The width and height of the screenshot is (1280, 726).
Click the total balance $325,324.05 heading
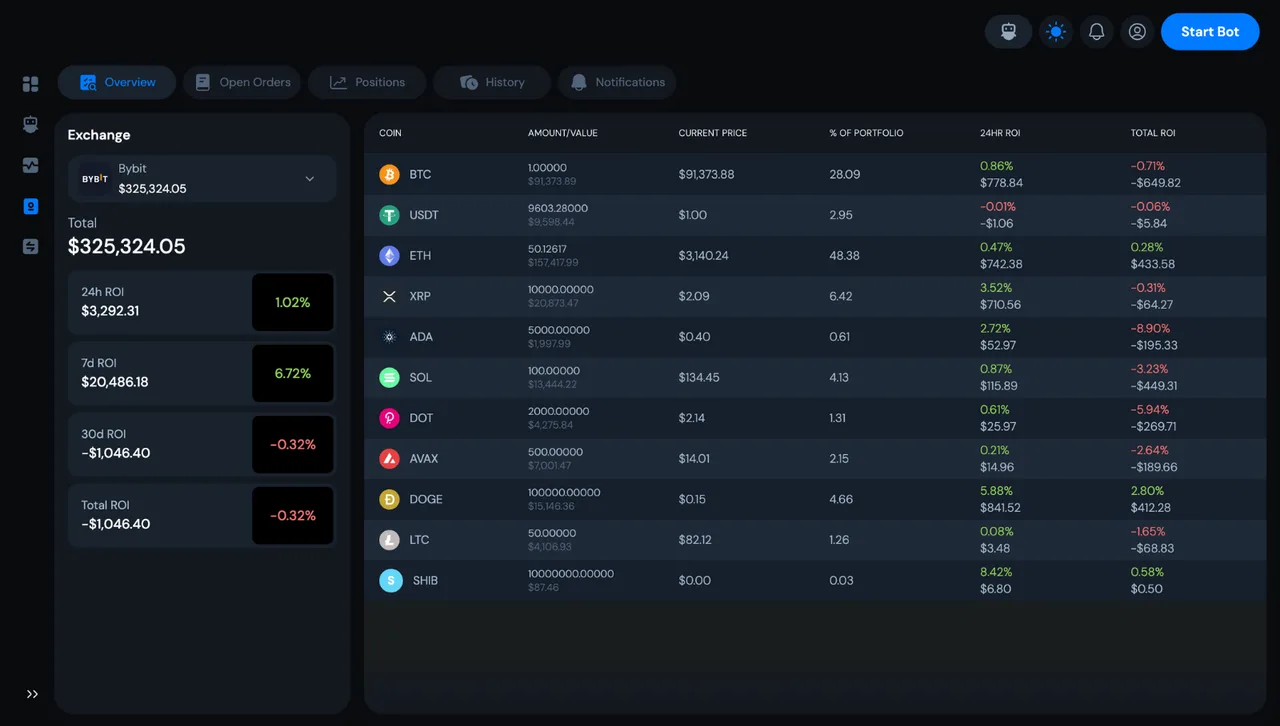(x=127, y=246)
